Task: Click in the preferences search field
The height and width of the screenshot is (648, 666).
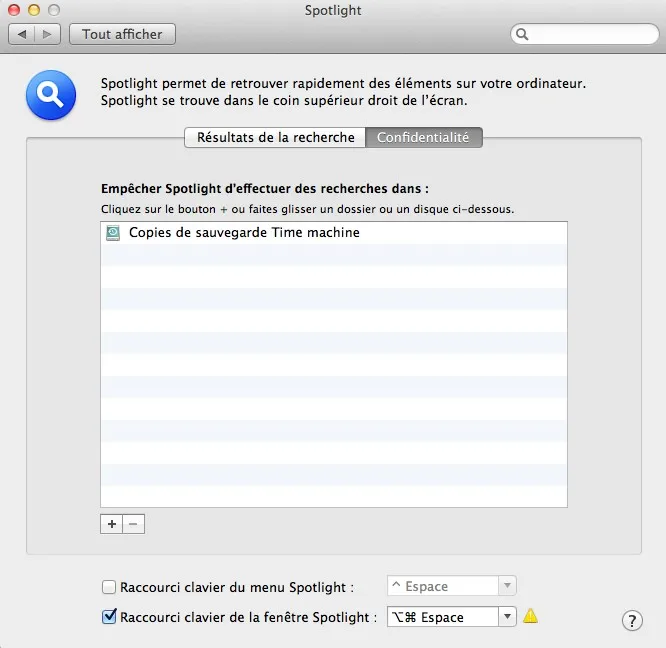Action: coord(585,34)
